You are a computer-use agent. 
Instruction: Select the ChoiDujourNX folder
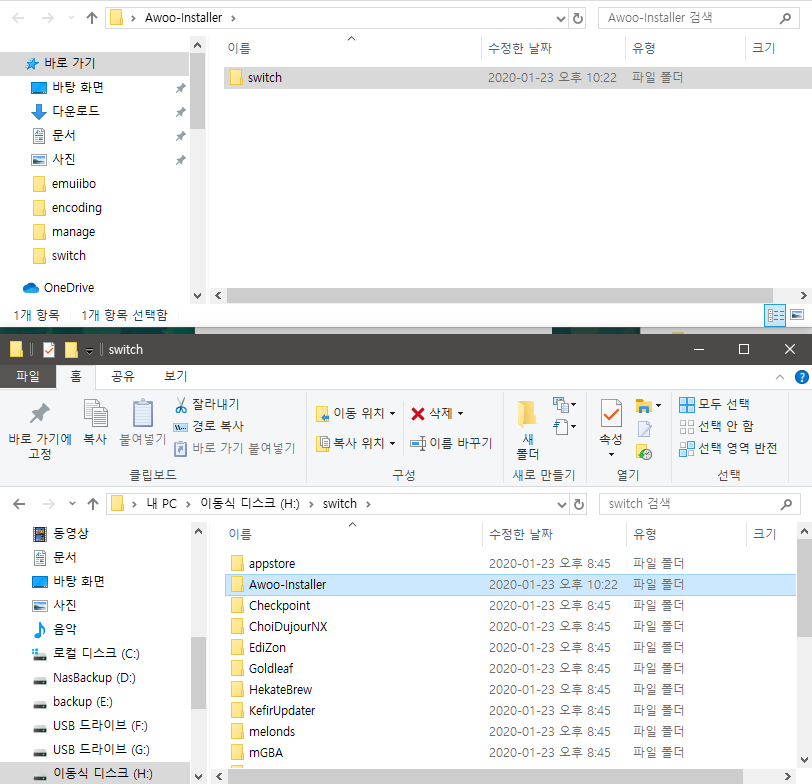(x=288, y=627)
